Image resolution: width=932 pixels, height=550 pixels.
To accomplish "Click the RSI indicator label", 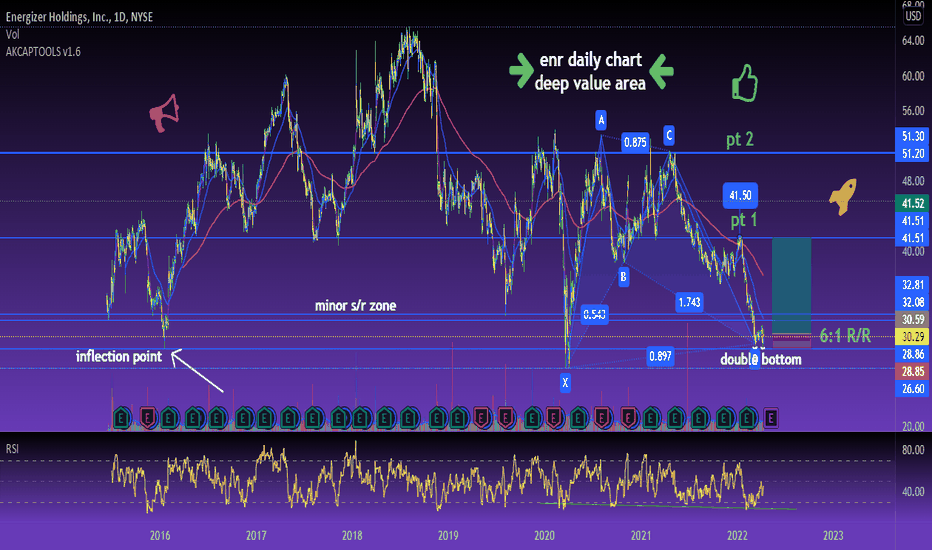I will pos(12,449).
